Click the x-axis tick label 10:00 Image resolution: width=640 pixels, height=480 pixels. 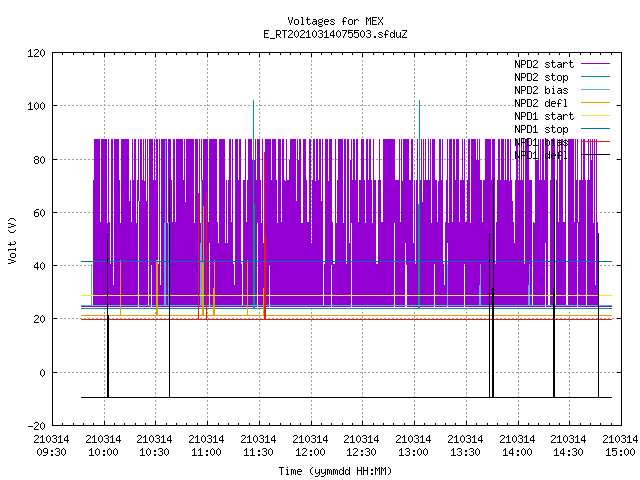pyautogui.click(x=103, y=453)
